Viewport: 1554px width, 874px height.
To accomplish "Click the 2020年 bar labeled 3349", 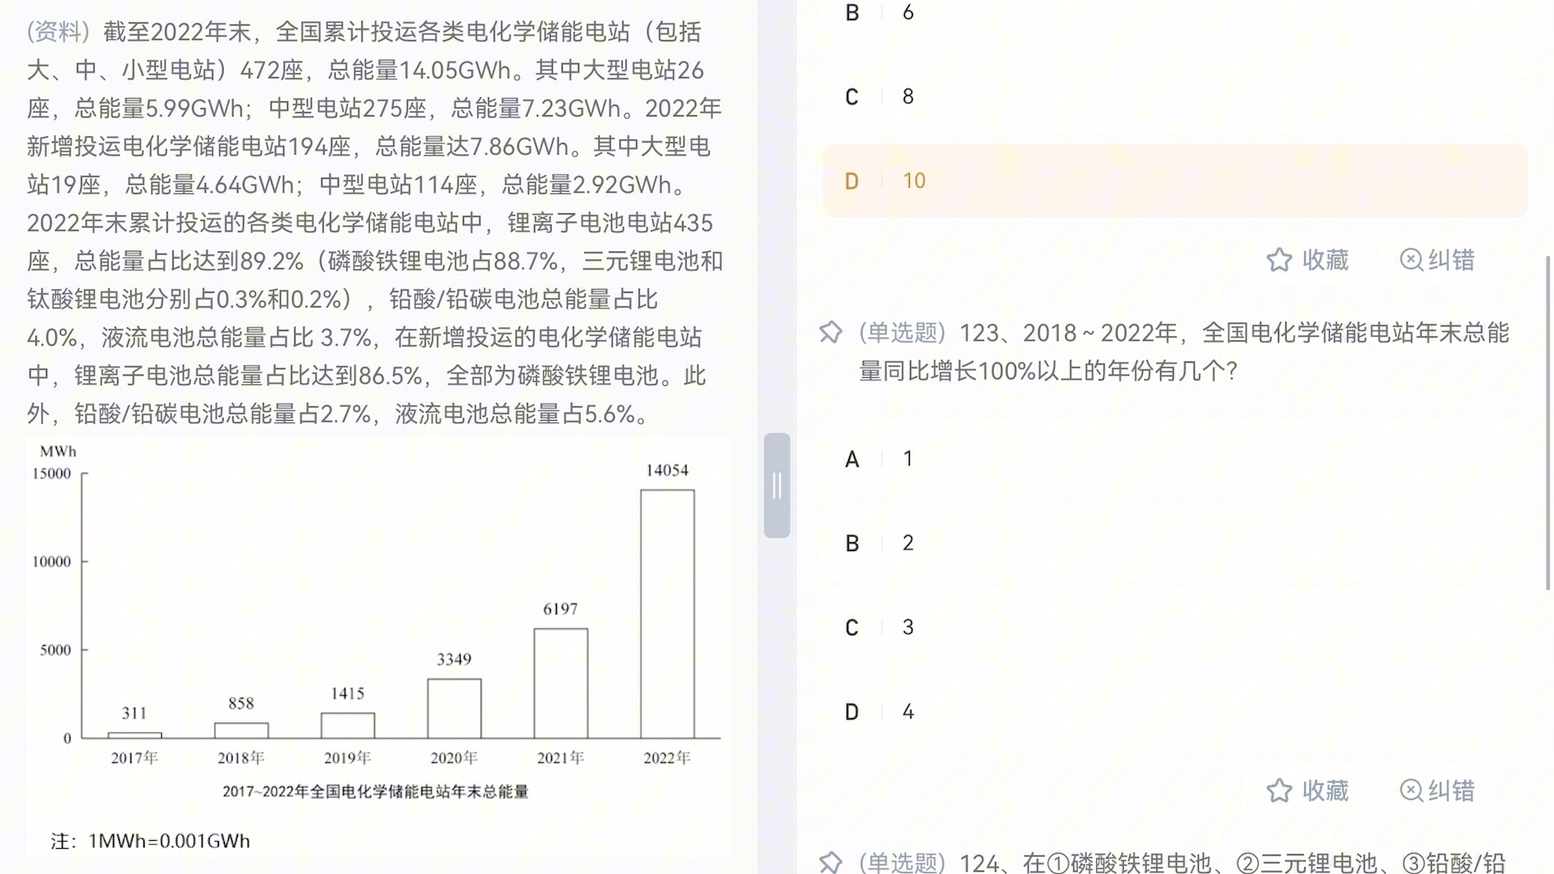I will (x=454, y=708).
